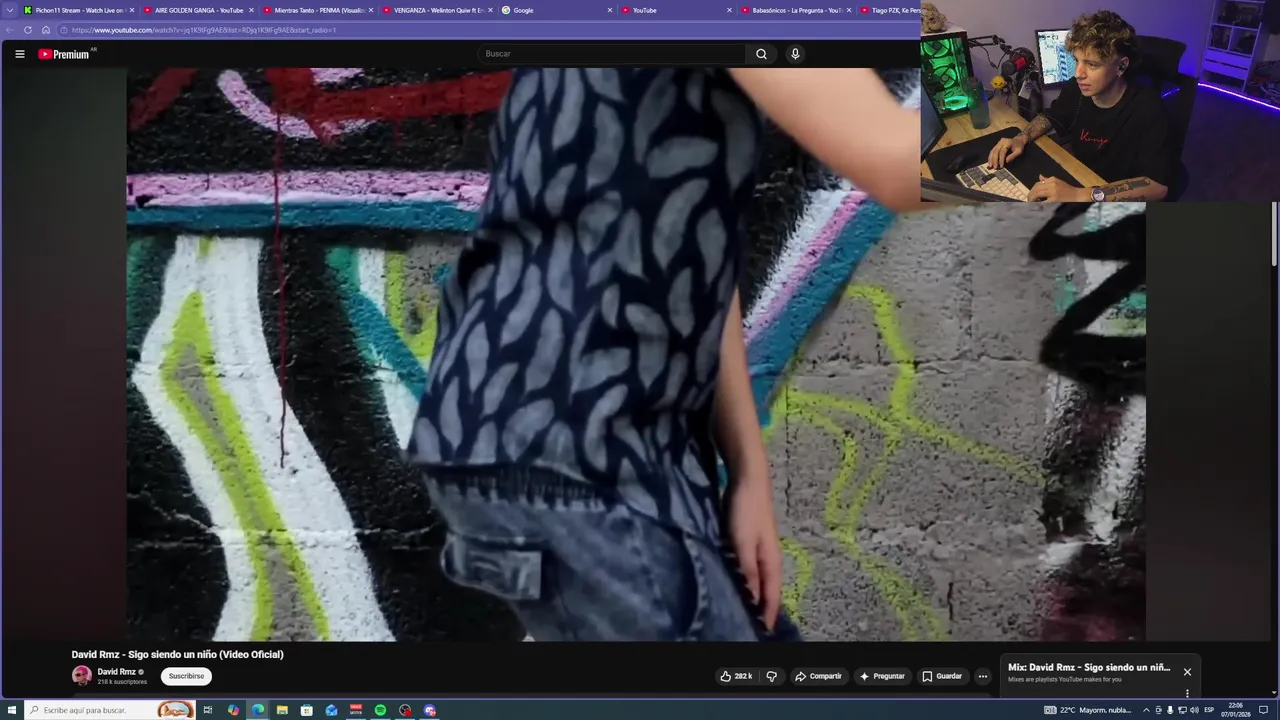Open the YouTube hamburger guide menu
Screen dimensions: 1280x720
coord(20,54)
